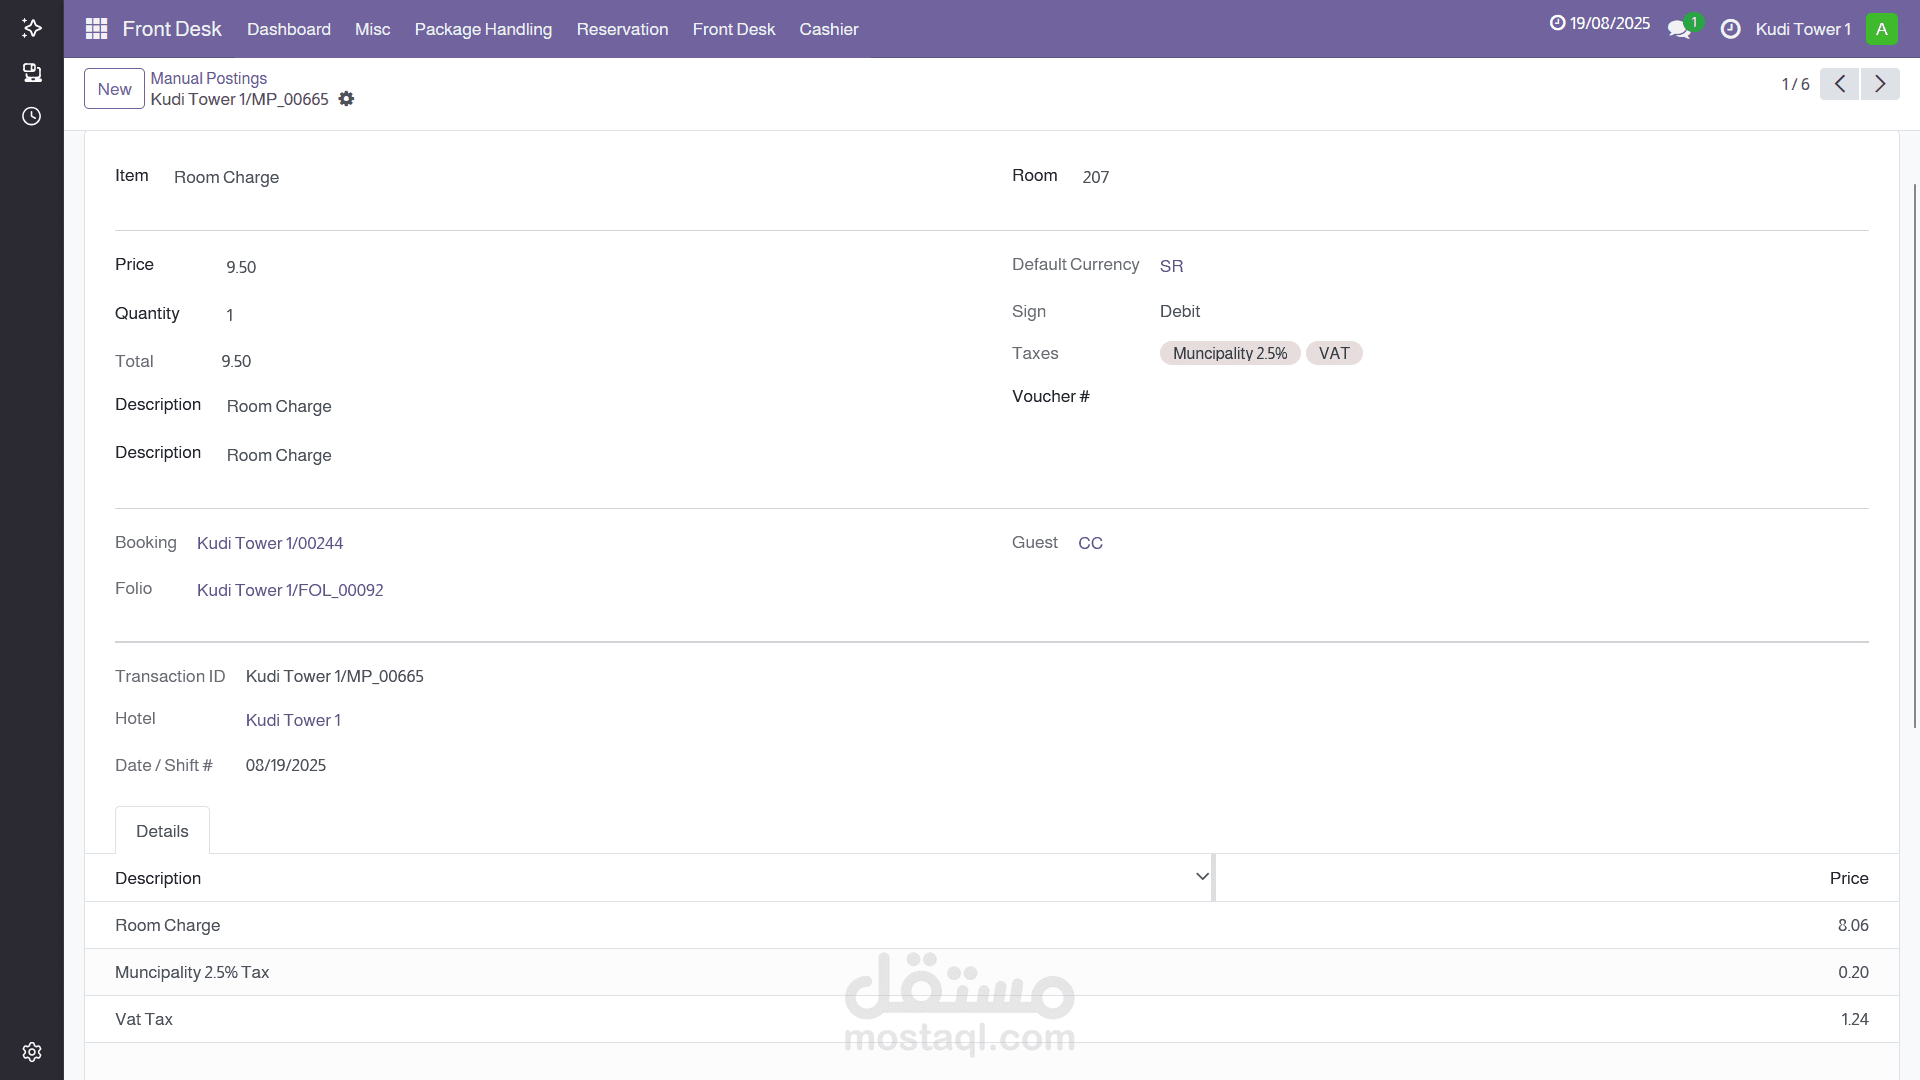The image size is (1920, 1080).
Task: Click the clock icon in left sidebar
Action: [32, 116]
